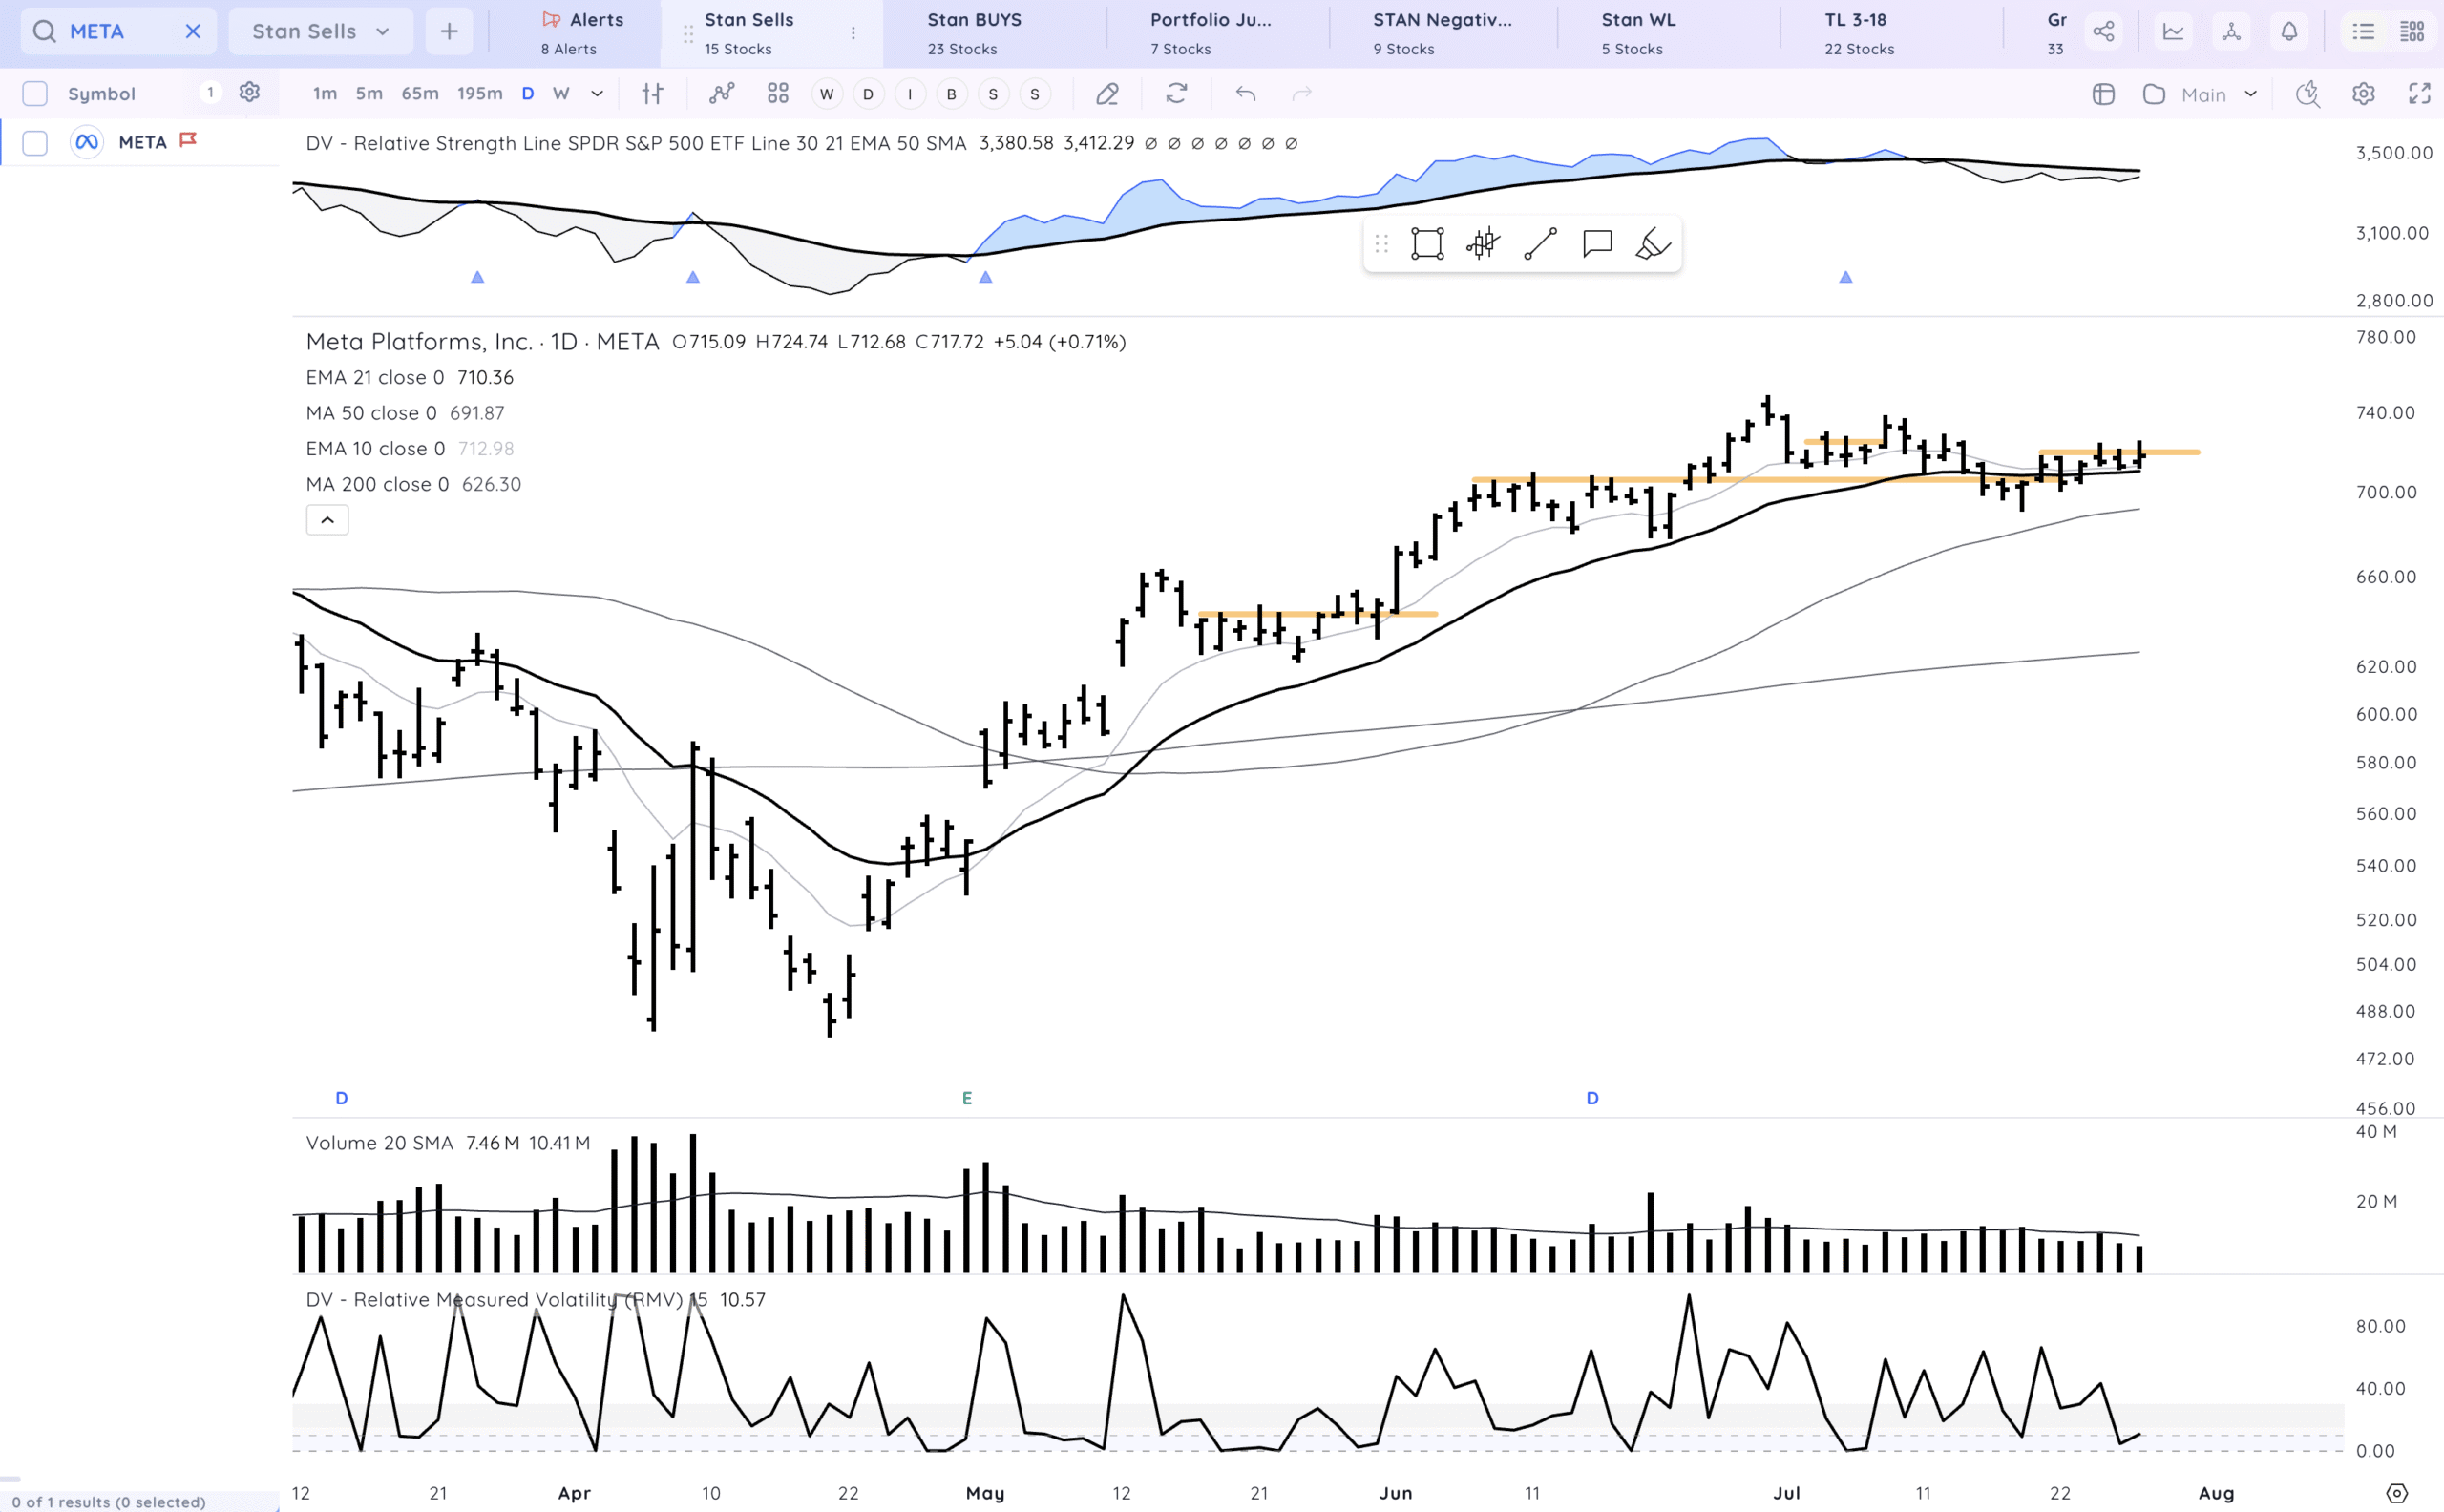
Task: Open the Portfolio Ju... watchlist tab
Action: pos(1210,32)
